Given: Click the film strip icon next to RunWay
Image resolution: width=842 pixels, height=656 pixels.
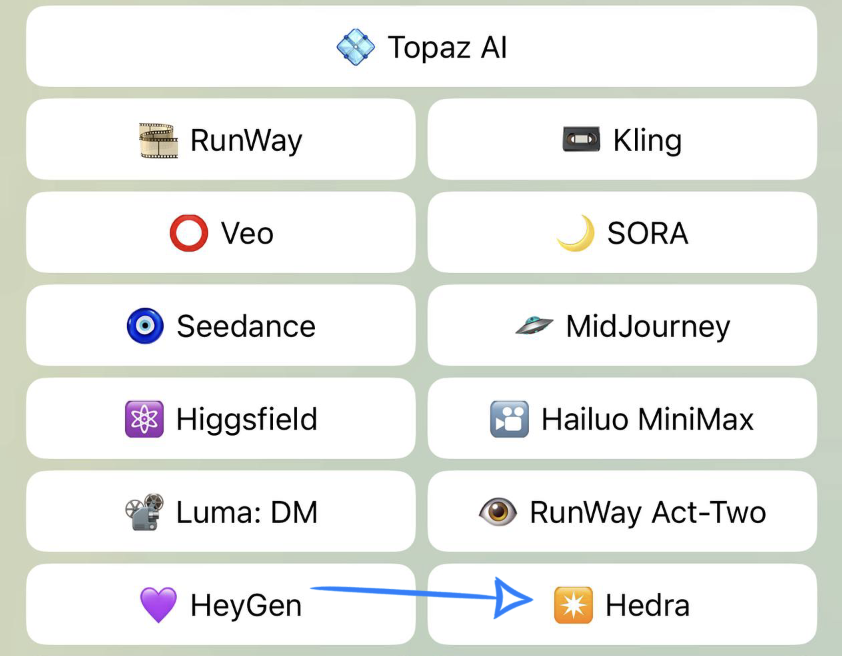Looking at the screenshot, I should click(159, 141).
